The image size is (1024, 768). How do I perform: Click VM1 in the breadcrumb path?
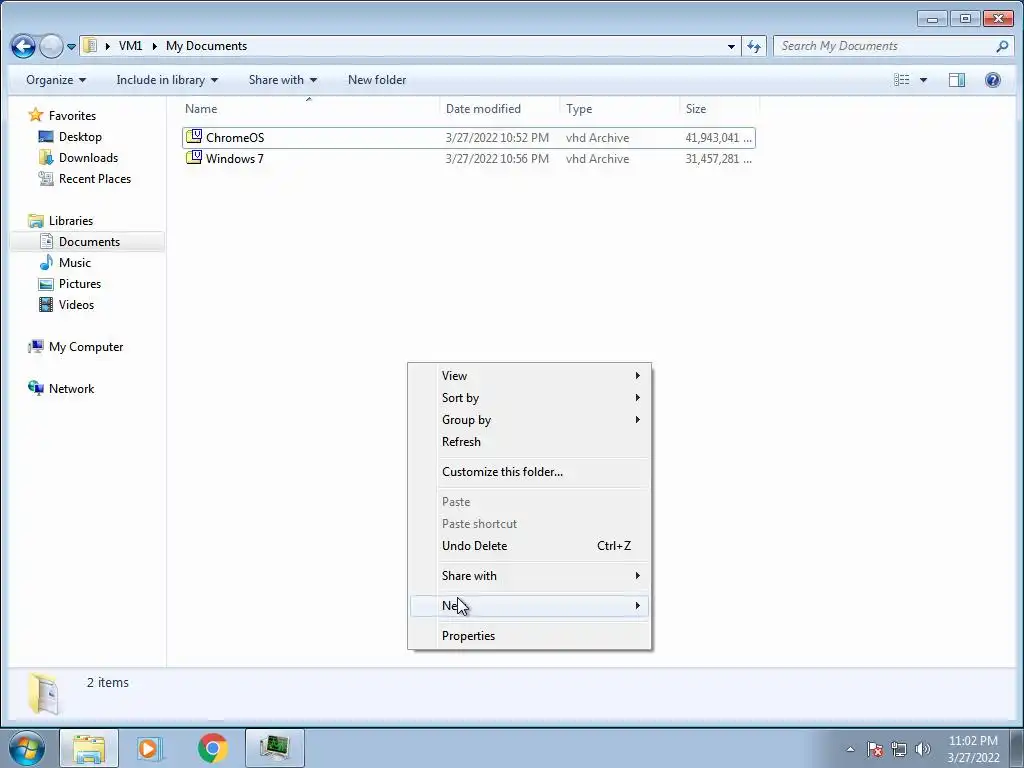pyautogui.click(x=130, y=46)
